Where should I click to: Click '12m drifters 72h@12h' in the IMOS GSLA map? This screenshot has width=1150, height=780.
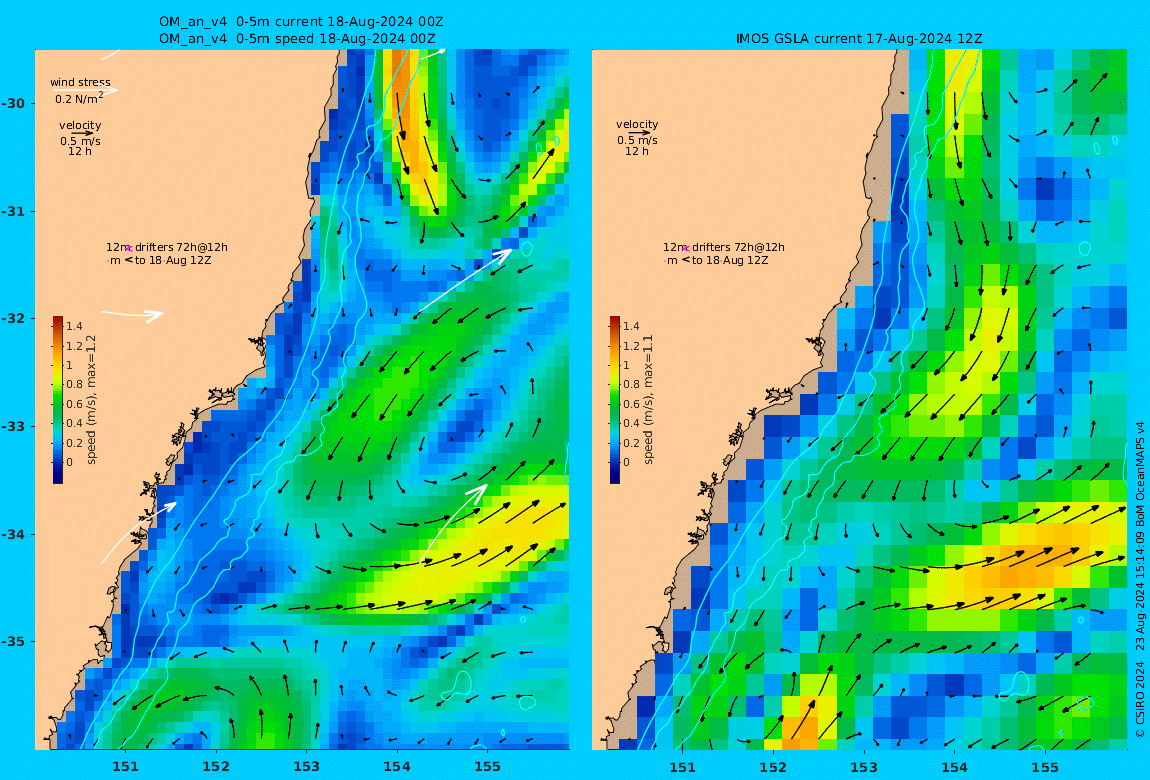(x=723, y=247)
